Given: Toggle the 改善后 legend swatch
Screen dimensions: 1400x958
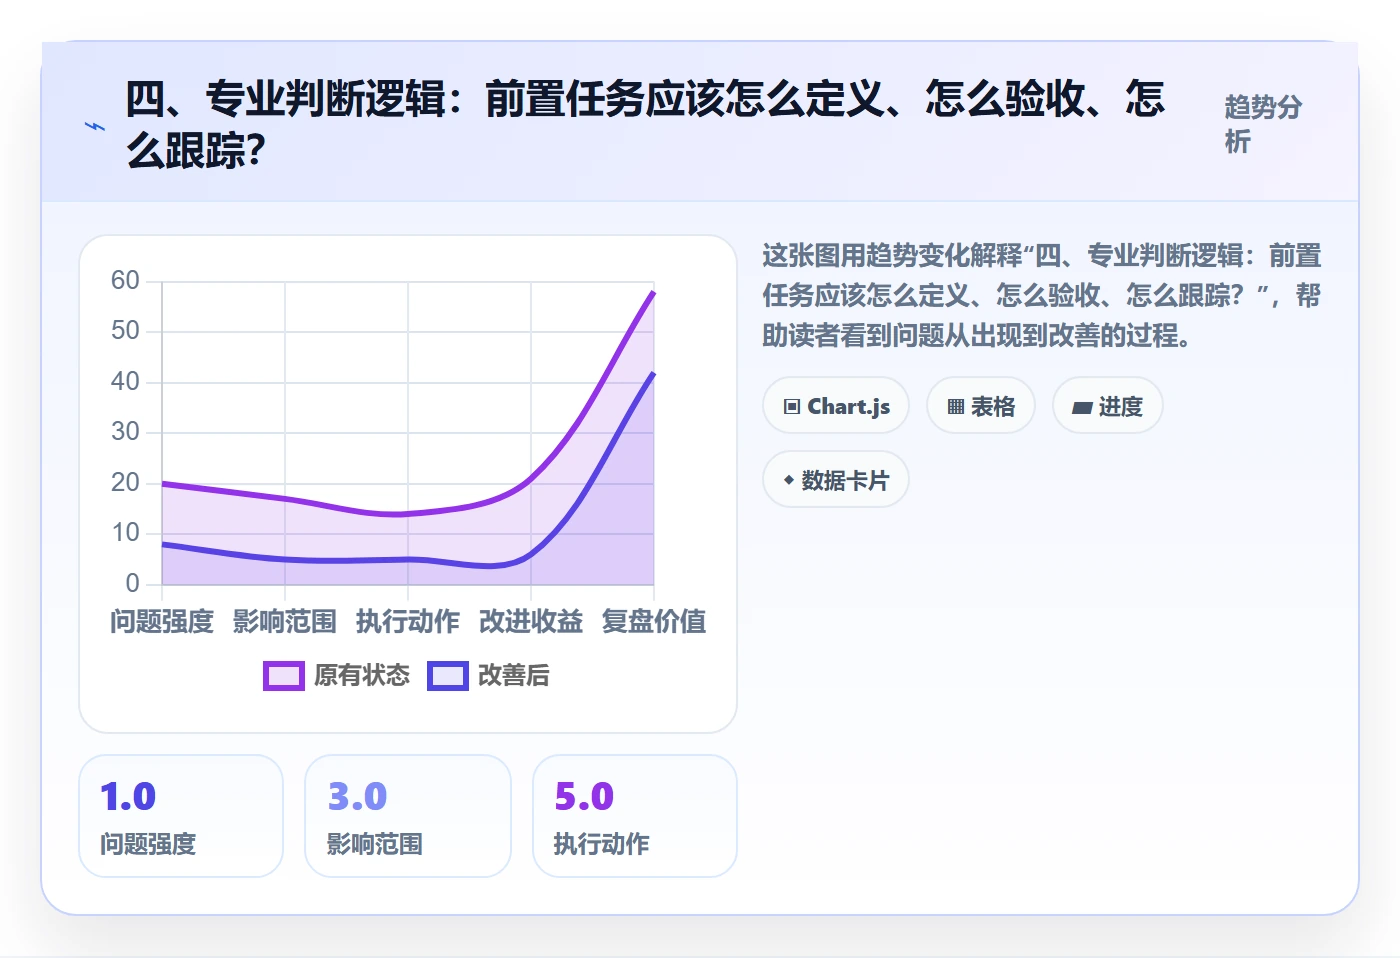Looking at the screenshot, I should click(448, 676).
